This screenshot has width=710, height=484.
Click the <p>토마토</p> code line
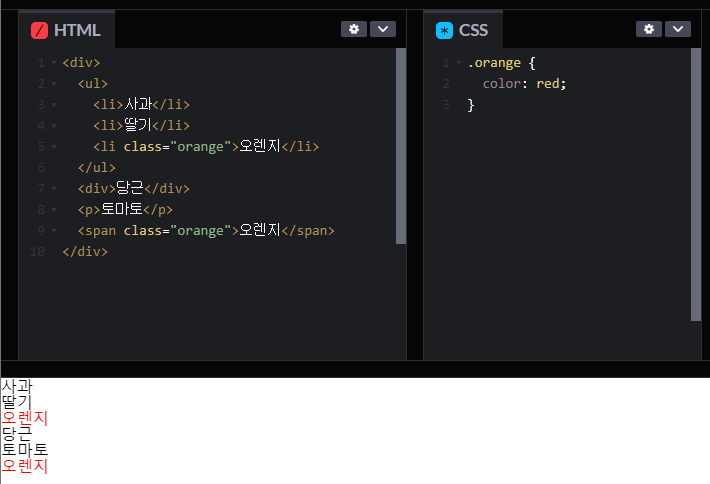125,209
